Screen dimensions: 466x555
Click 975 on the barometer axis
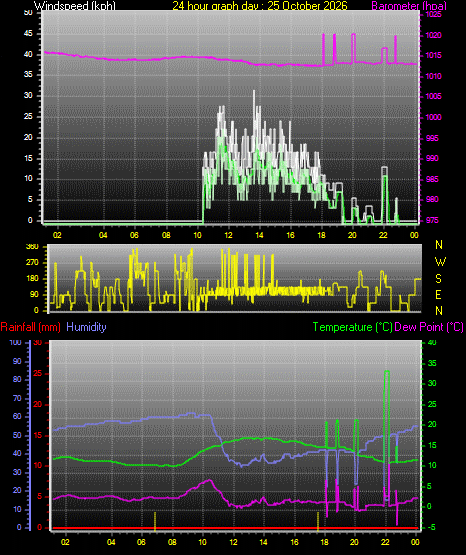[432, 220]
